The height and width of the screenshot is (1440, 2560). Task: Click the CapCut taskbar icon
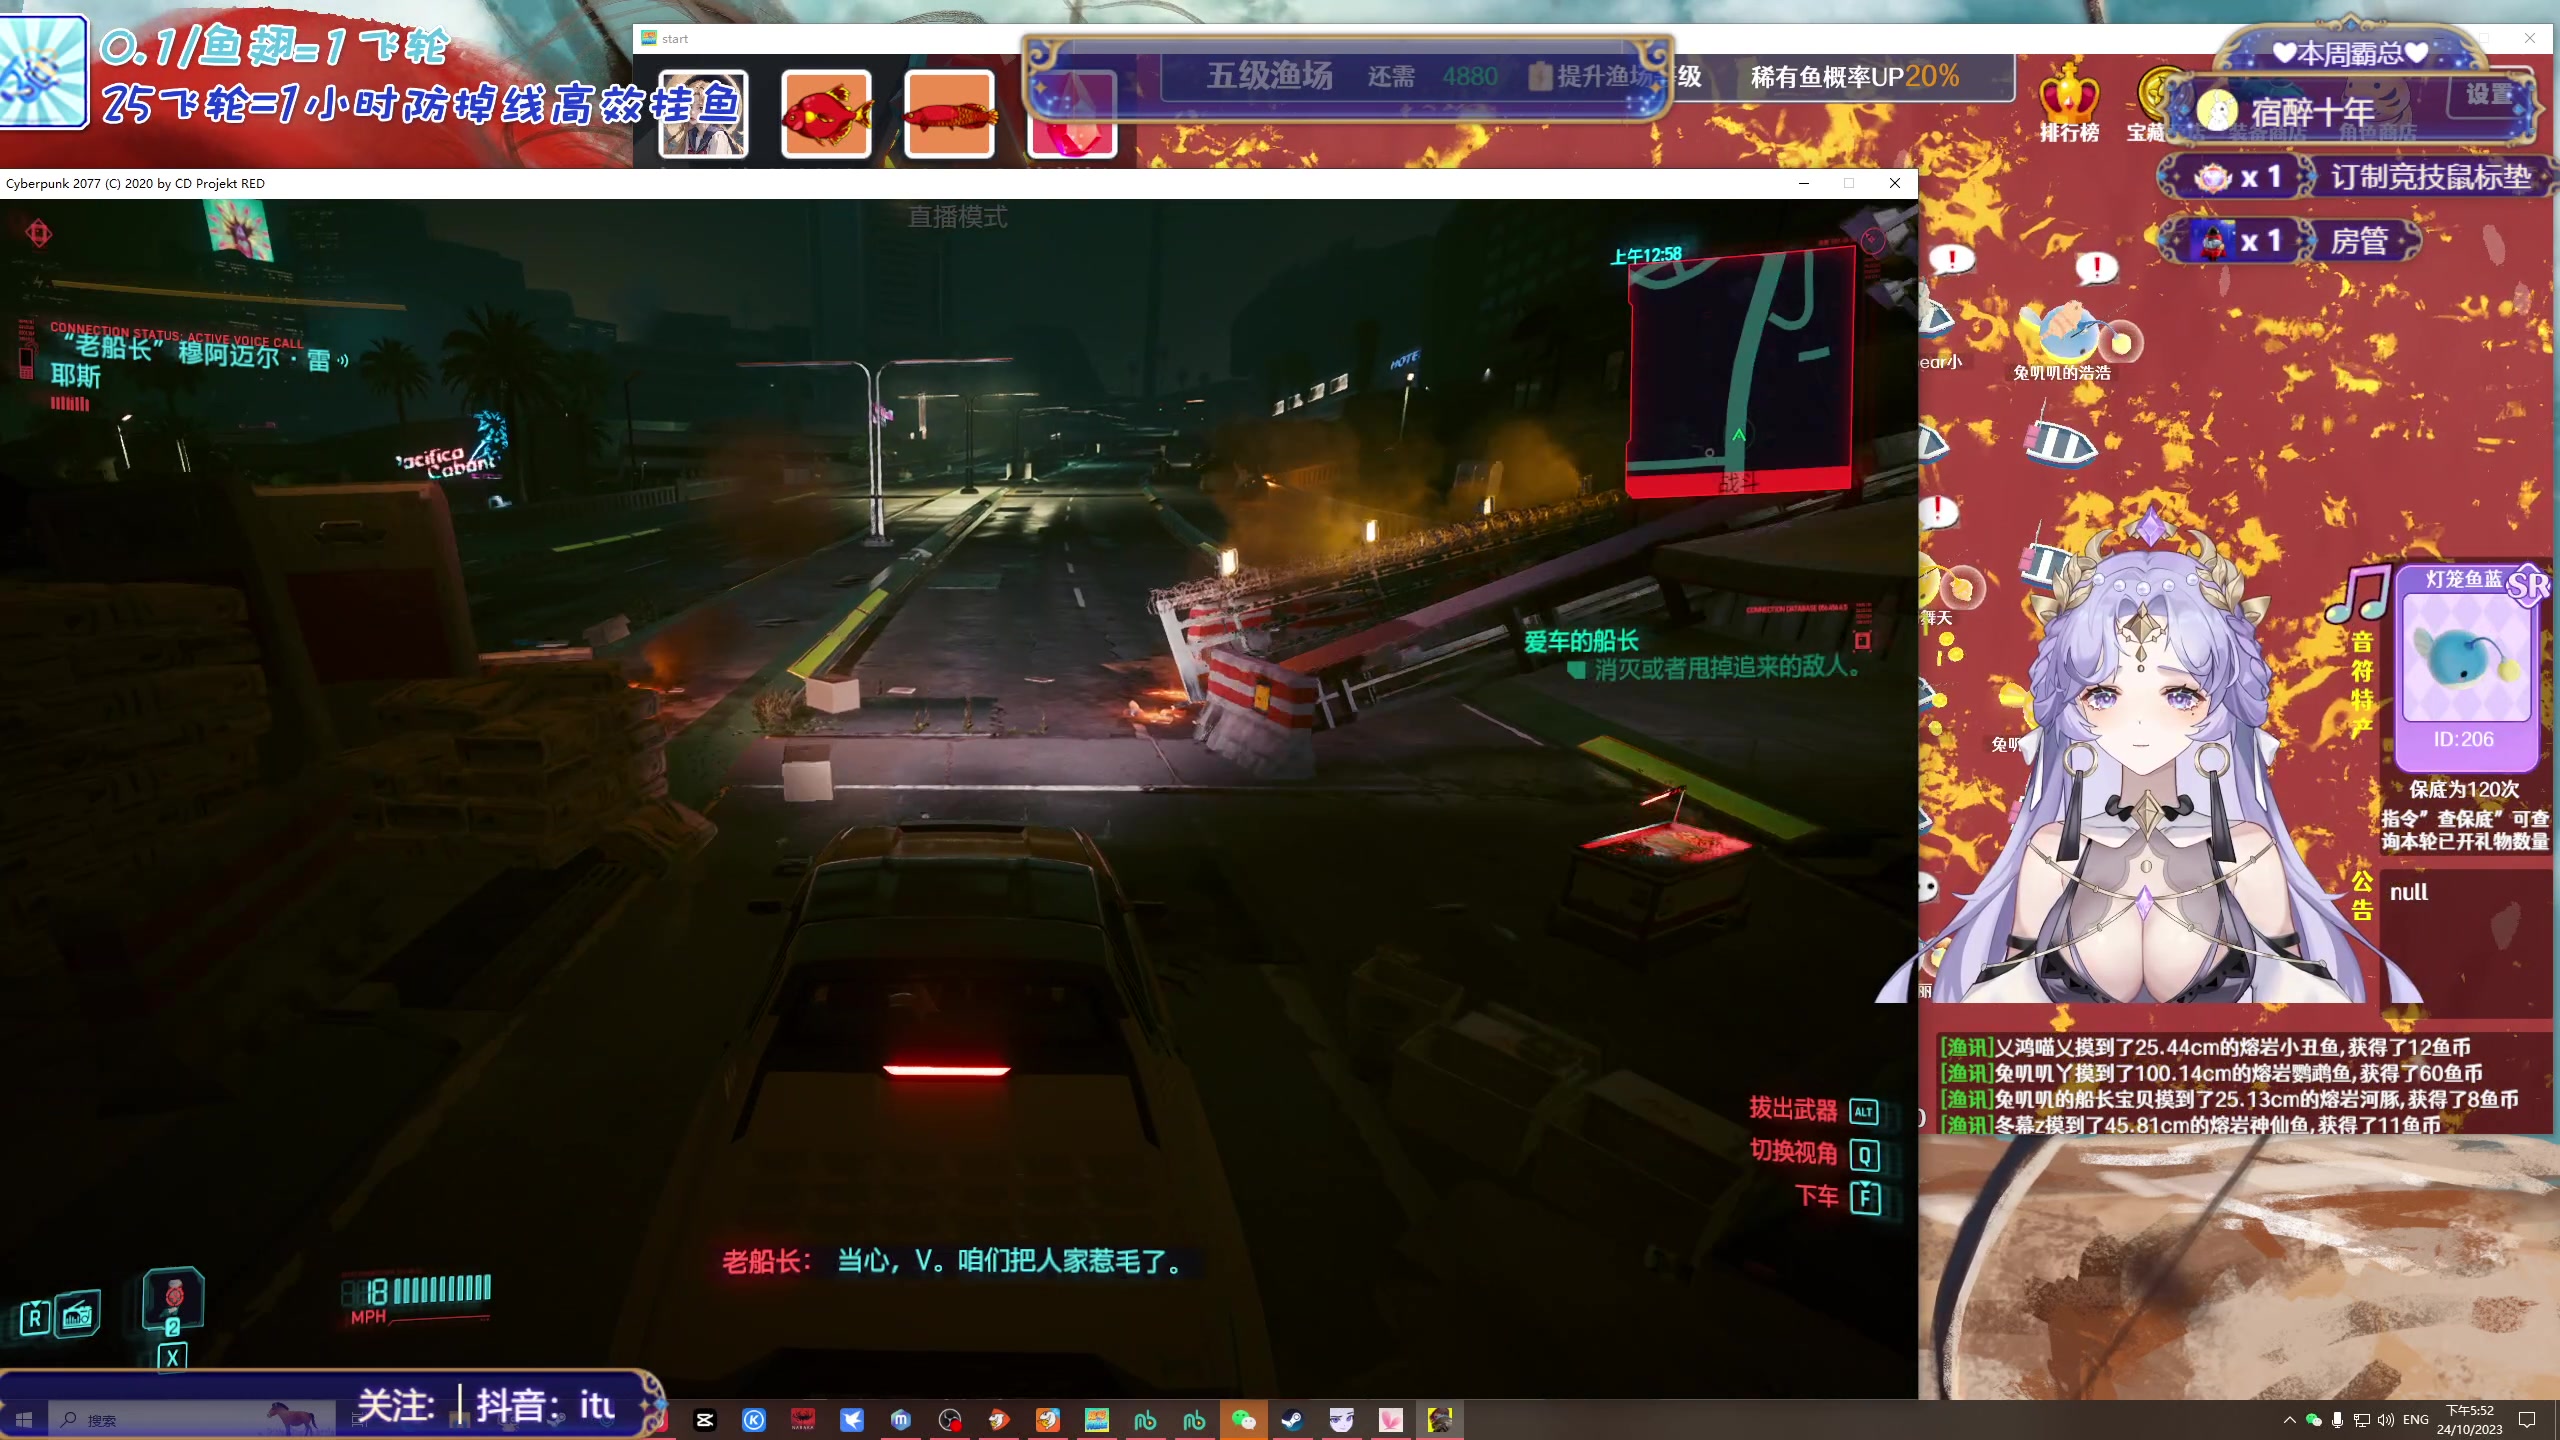(x=705, y=1420)
